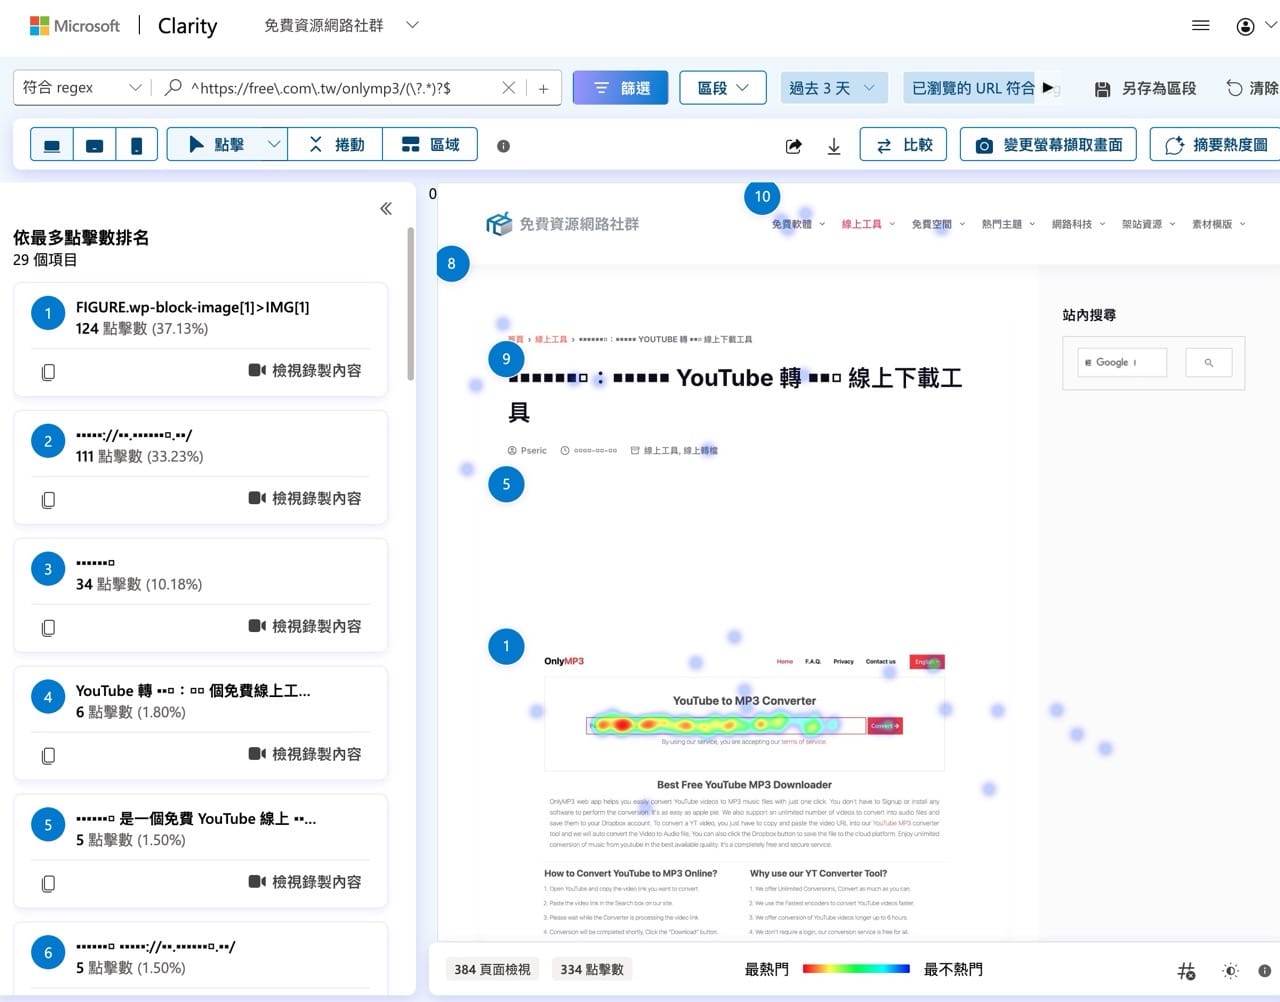The width and height of the screenshot is (1280, 1002).
Task: Toggle the heatmap brightness icon
Action: pos(1231,970)
